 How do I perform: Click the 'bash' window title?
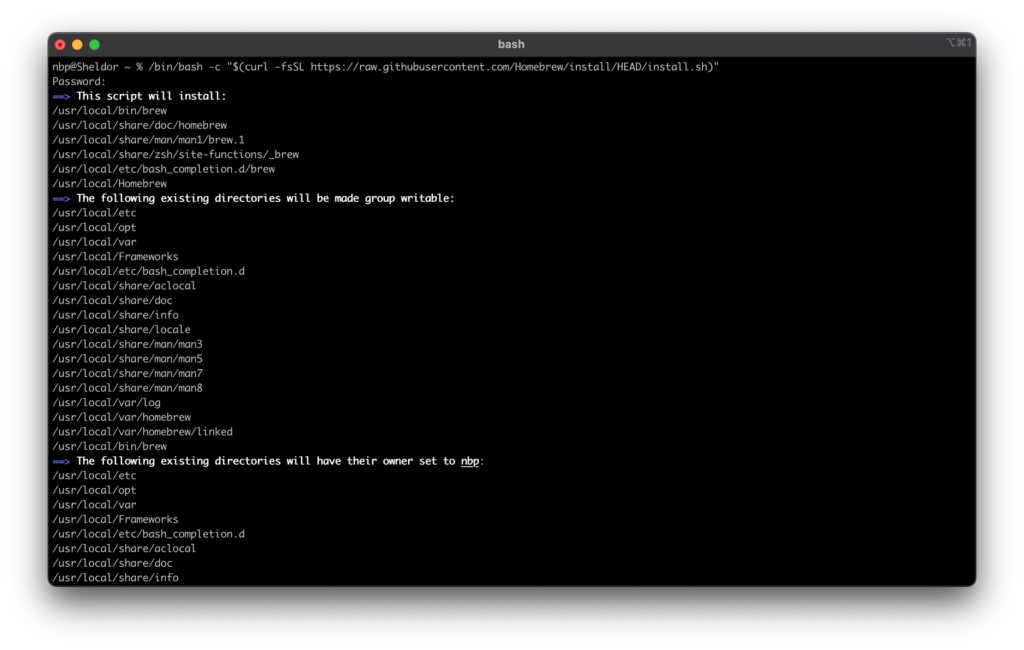pos(511,44)
